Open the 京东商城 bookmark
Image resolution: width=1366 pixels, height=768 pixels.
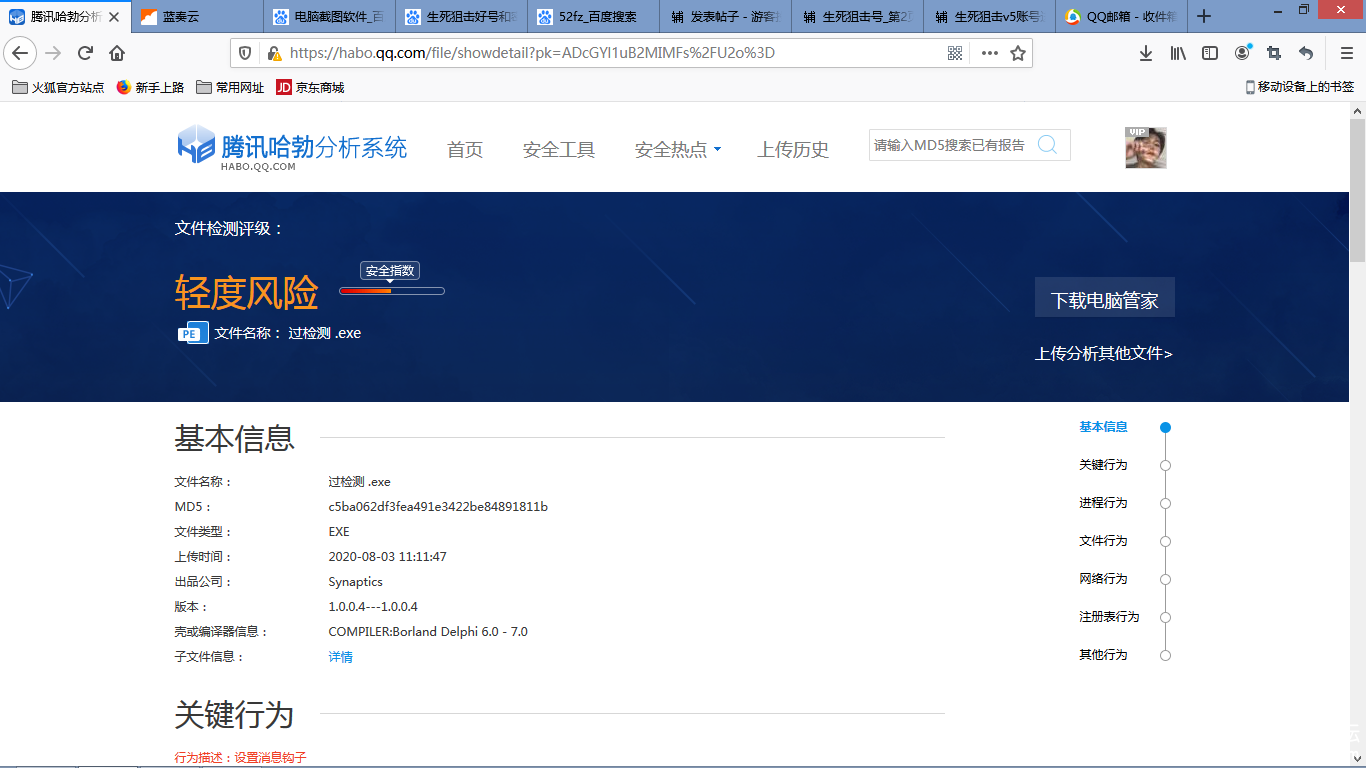(x=310, y=88)
